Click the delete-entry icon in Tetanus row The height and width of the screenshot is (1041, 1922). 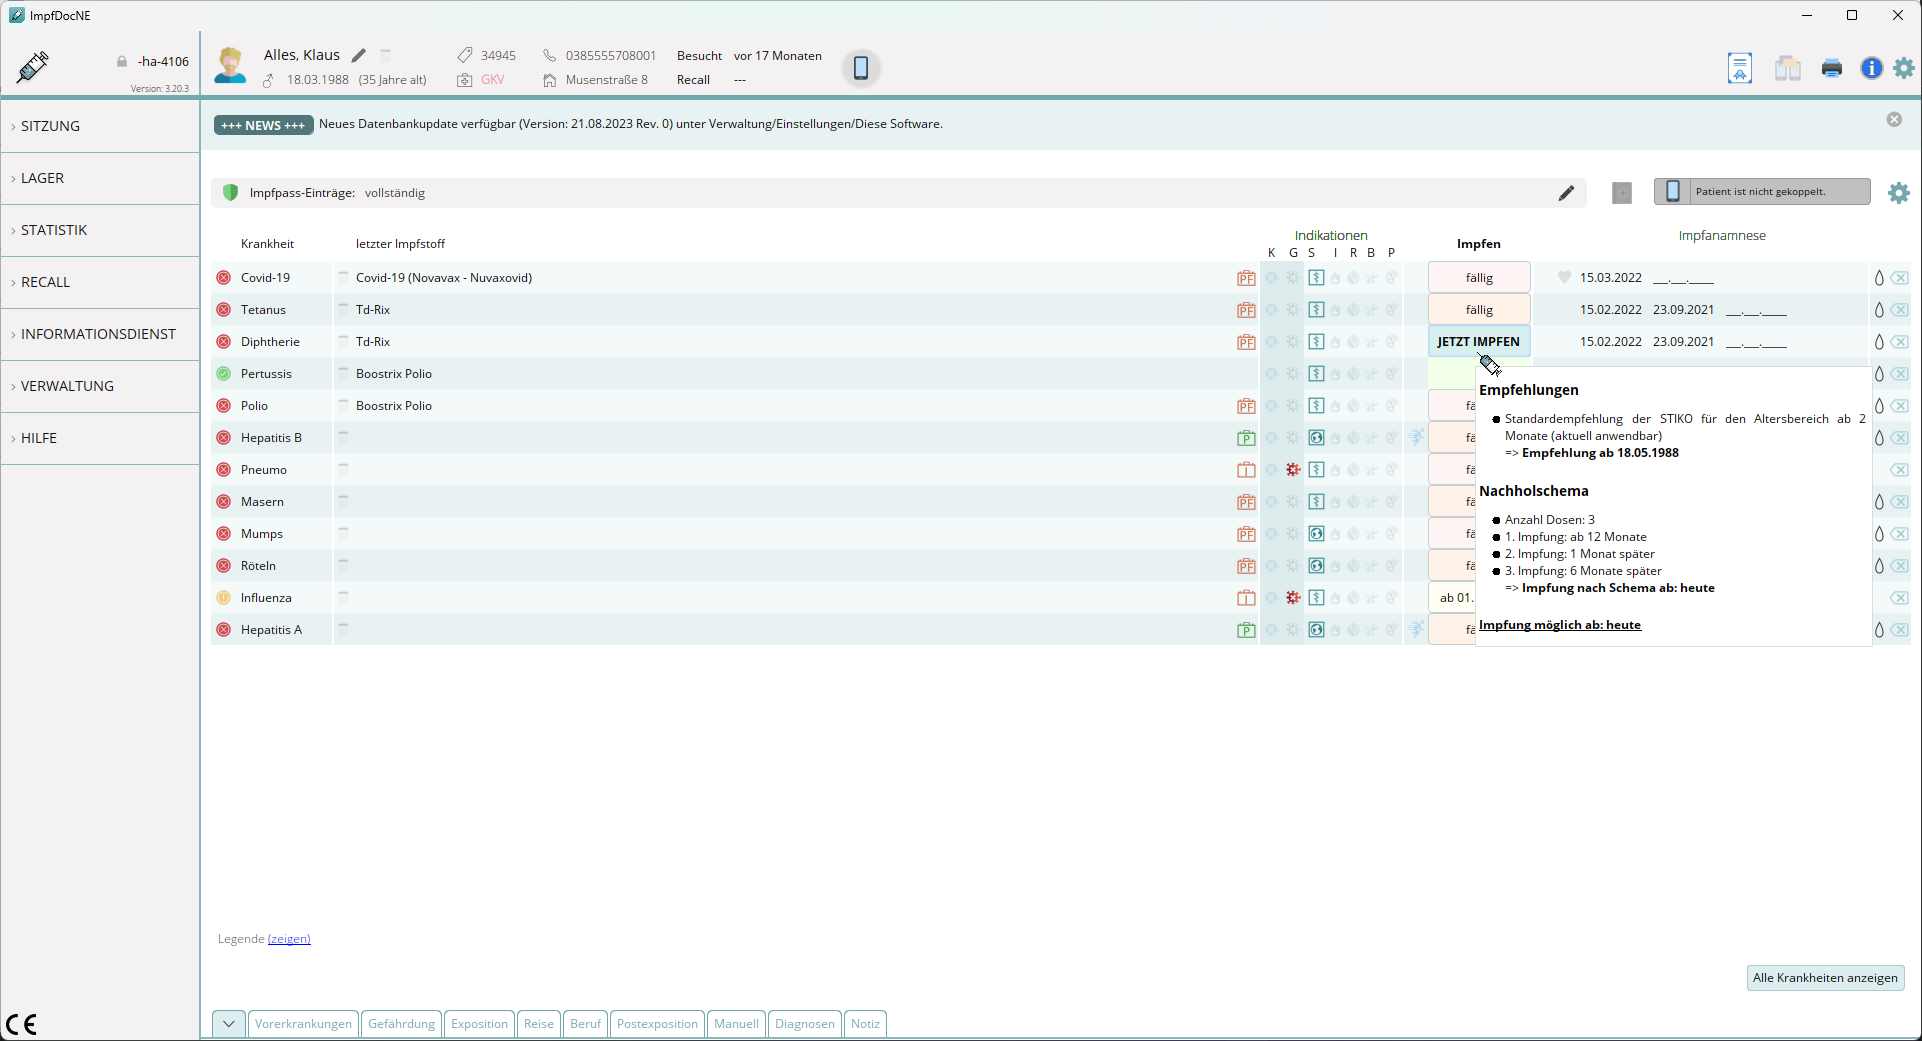[x=1899, y=310]
